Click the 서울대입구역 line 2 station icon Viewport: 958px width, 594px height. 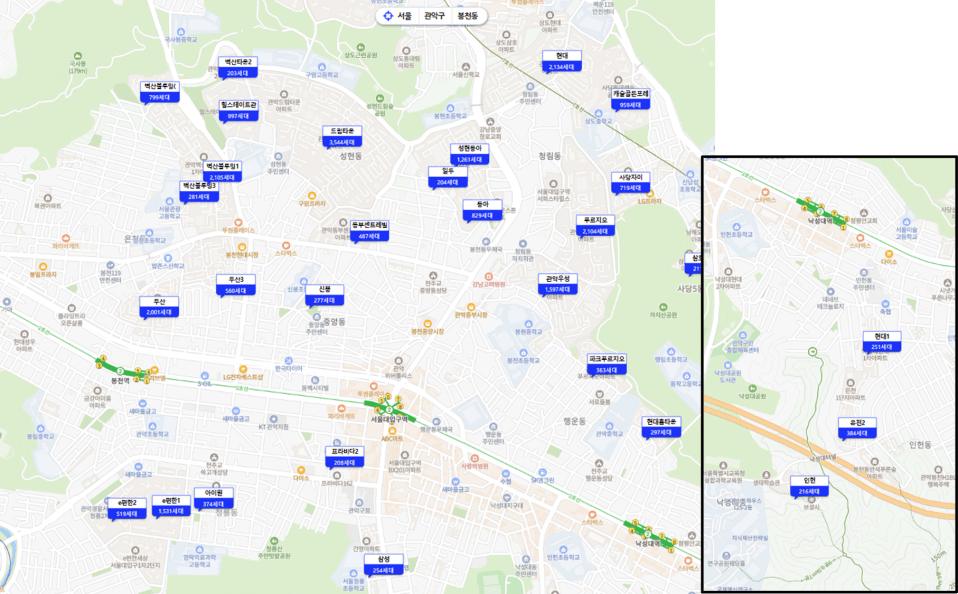[389, 409]
